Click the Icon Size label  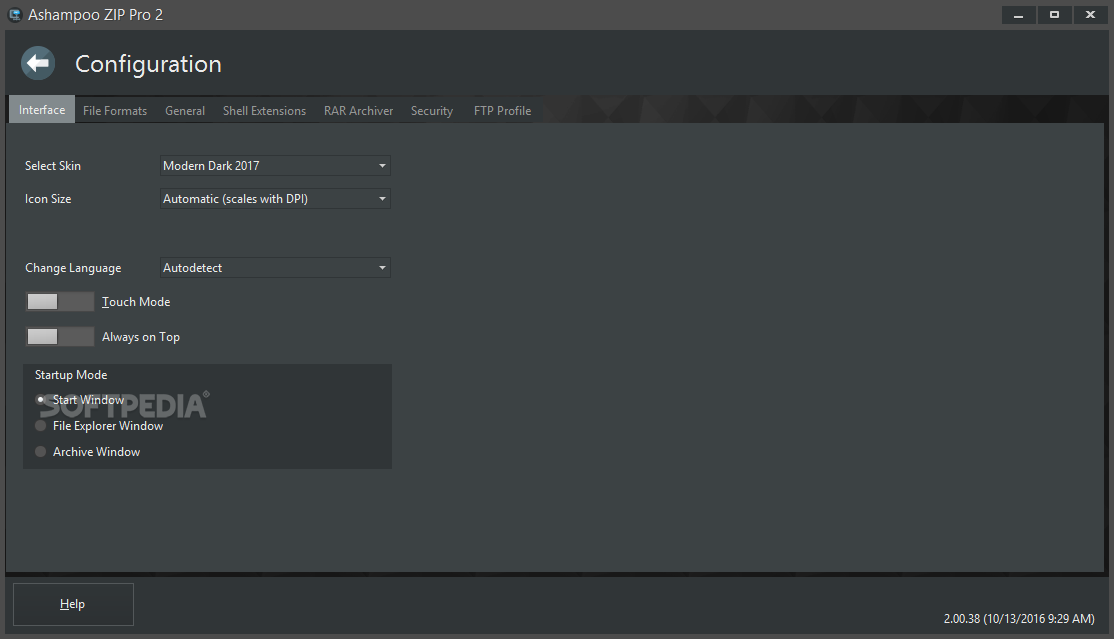tap(48, 199)
